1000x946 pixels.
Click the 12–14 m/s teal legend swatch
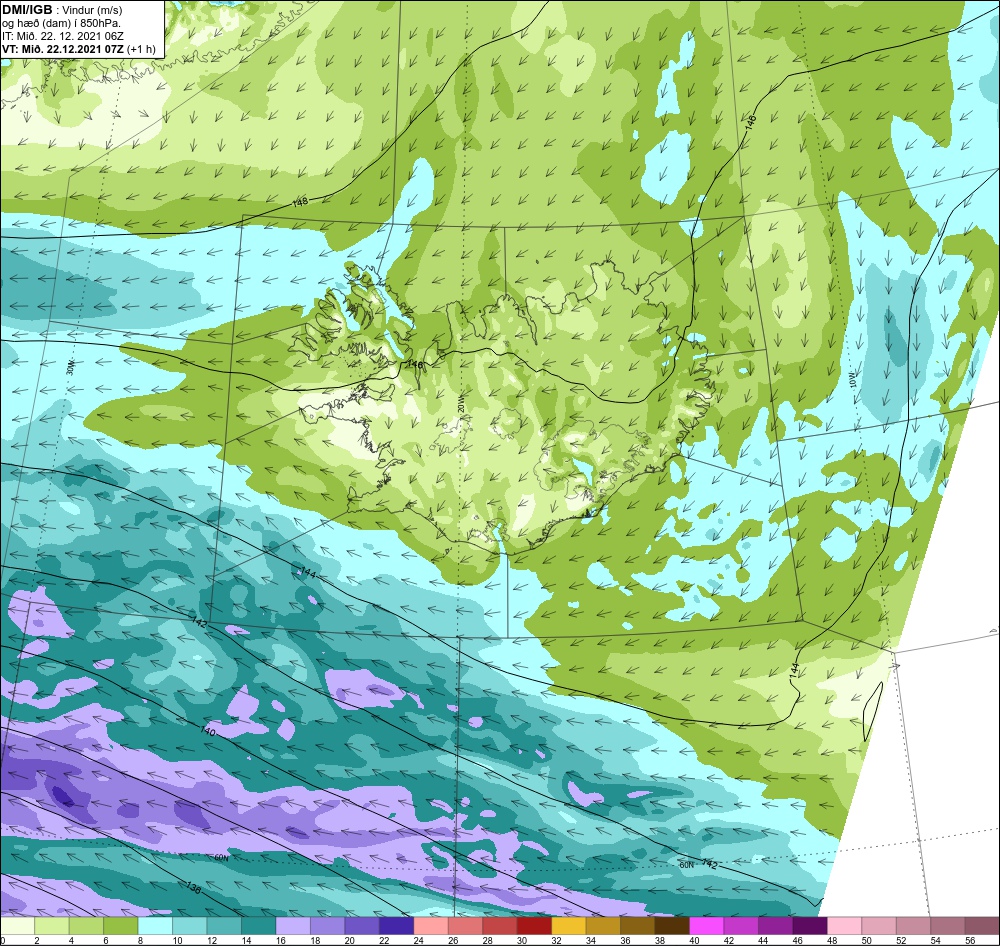coord(224,926)
